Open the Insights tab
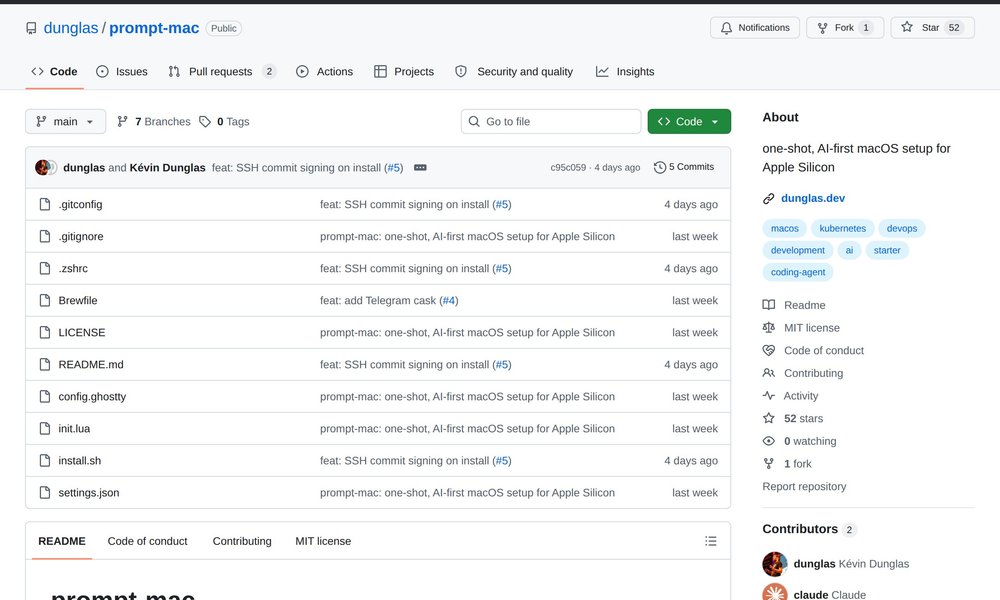Image resolution: width=1000 pixels, height=600 pixels. tap(625, 71)
